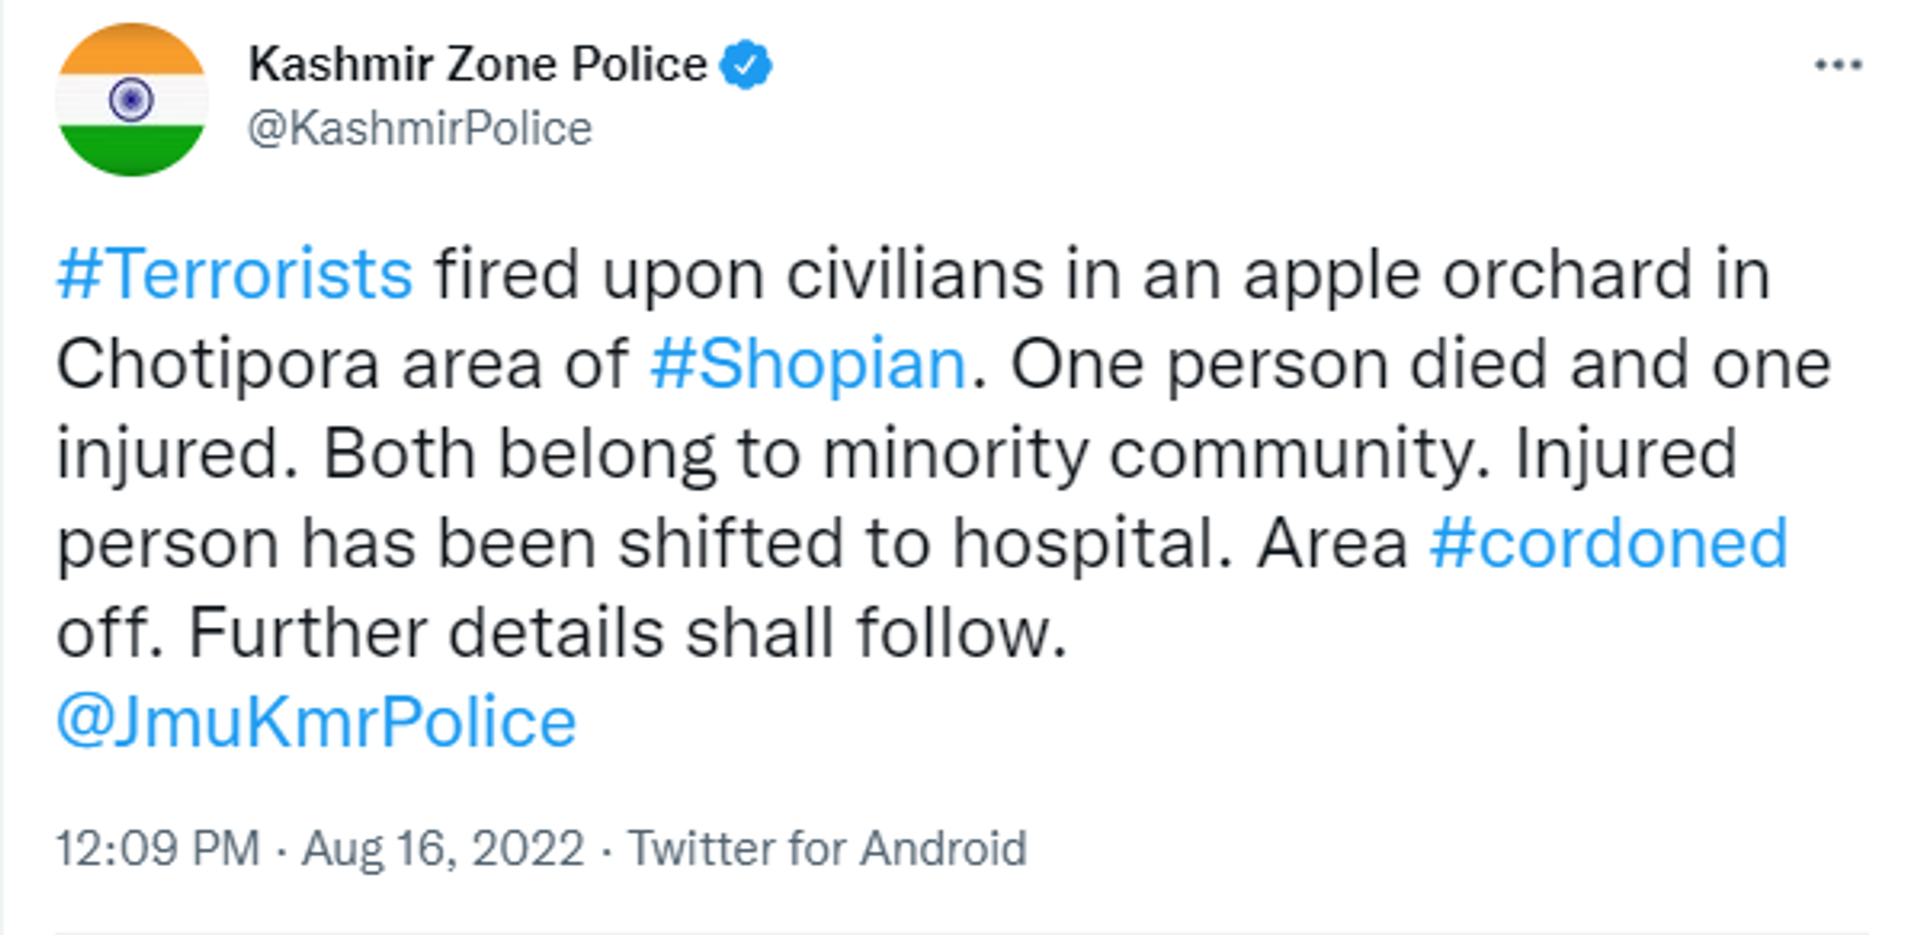Open the Indian flag profile avatar
The height and width of the screenshot is (935, 1920).
[x=132, y=100]
